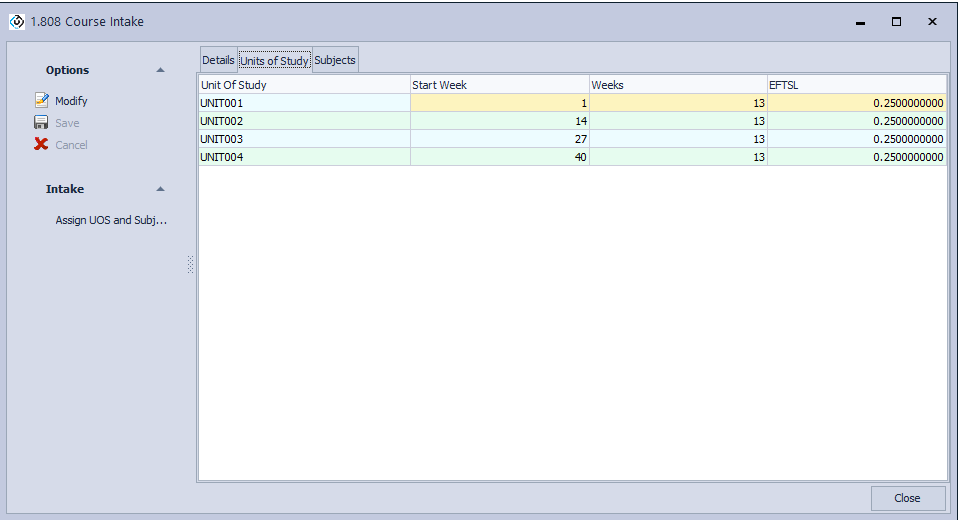Switch to the Details tab
The image size is (960, 520).
tap(218, 60)
